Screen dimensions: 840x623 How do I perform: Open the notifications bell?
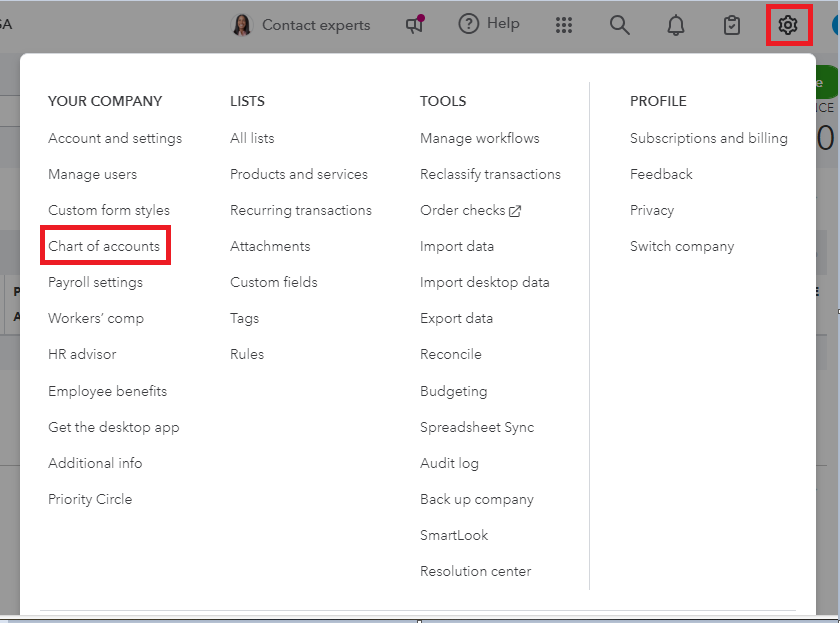676,25
